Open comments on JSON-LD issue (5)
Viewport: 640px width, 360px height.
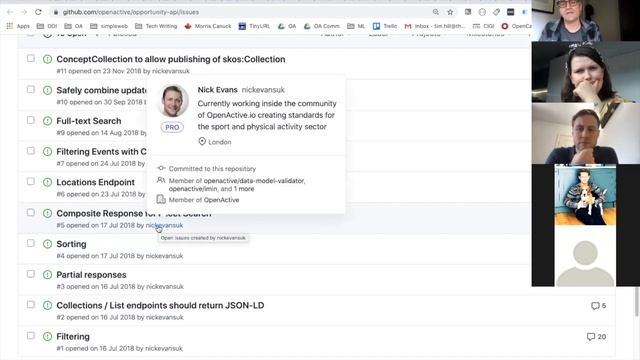point(598,306)
